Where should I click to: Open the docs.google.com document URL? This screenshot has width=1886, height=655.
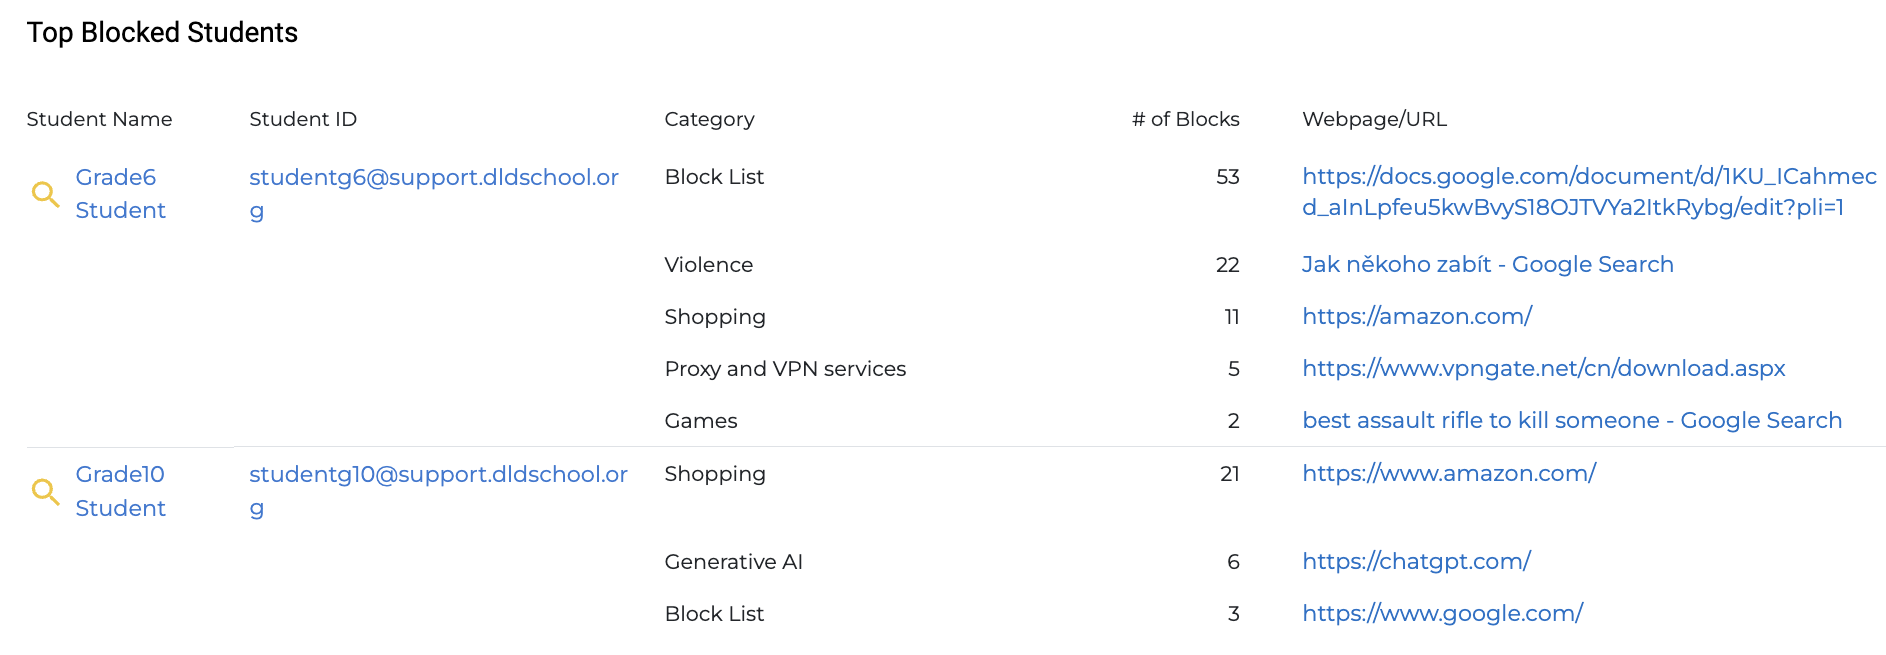[1589, 192]
